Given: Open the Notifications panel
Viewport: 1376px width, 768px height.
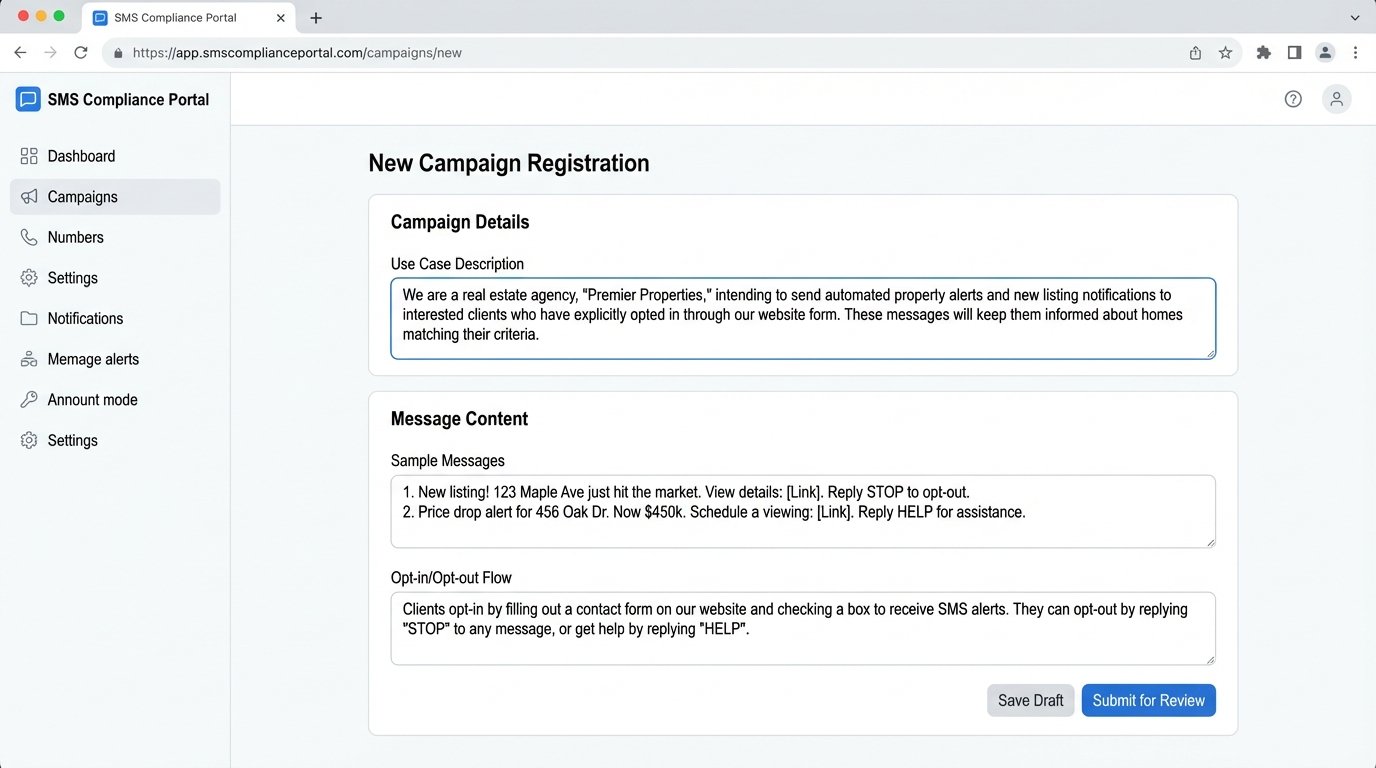Looking at the screenshot, I should (85, 318).
